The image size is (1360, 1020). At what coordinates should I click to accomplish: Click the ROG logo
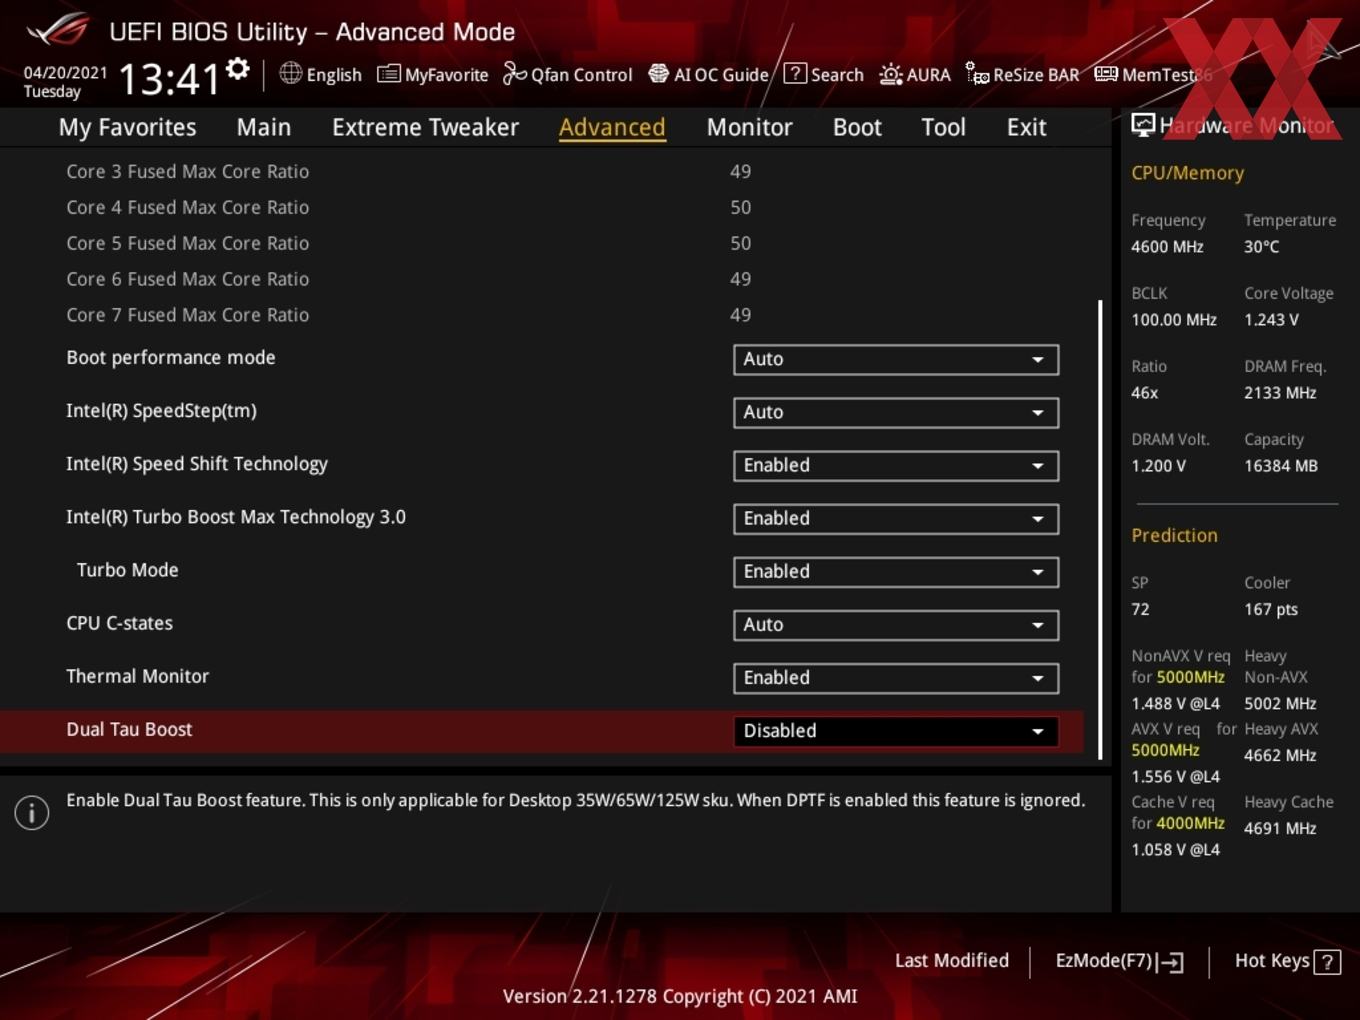[58, 30]
